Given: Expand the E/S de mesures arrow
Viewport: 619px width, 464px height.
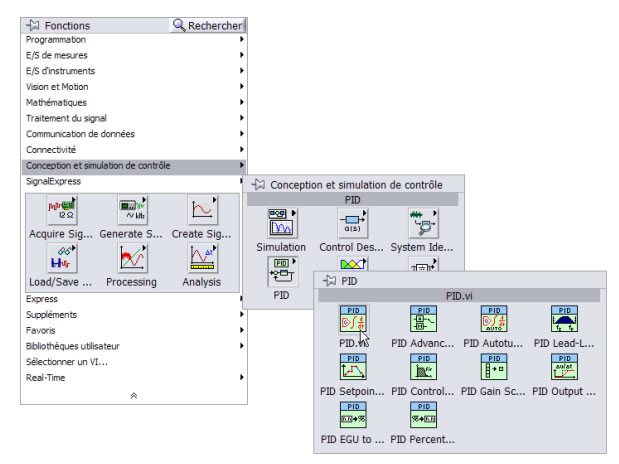Looking at the screenshot, I should [x=242, y=55].
